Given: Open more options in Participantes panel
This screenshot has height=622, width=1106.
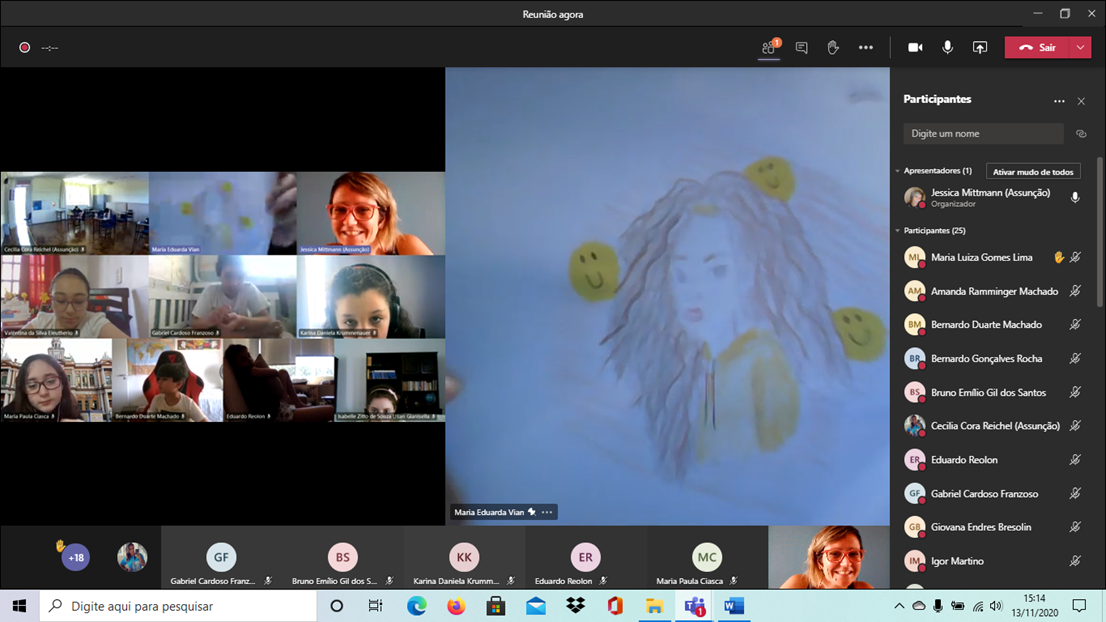Looking at the screenshot, I should click(1059, 101).
